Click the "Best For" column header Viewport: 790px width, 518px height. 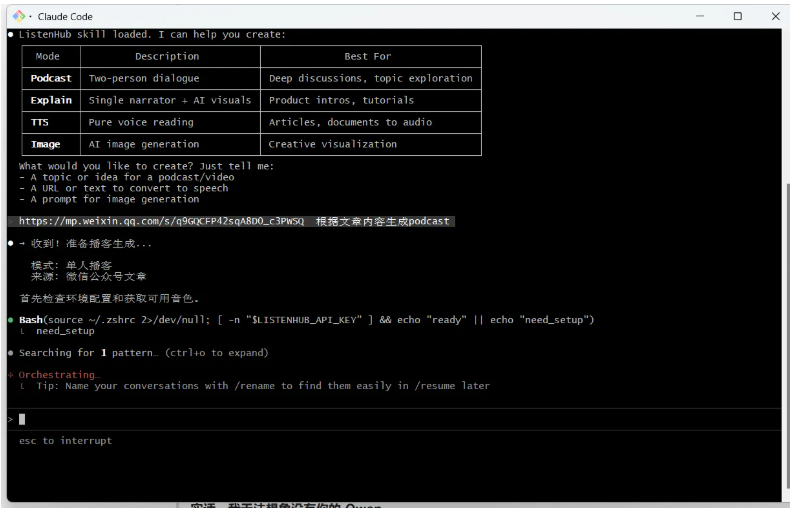367,56
